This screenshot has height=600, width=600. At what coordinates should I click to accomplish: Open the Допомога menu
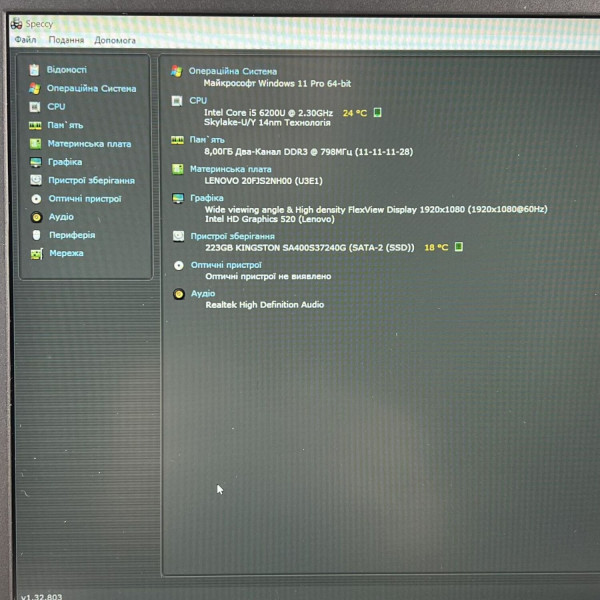(x=115, y=40)
